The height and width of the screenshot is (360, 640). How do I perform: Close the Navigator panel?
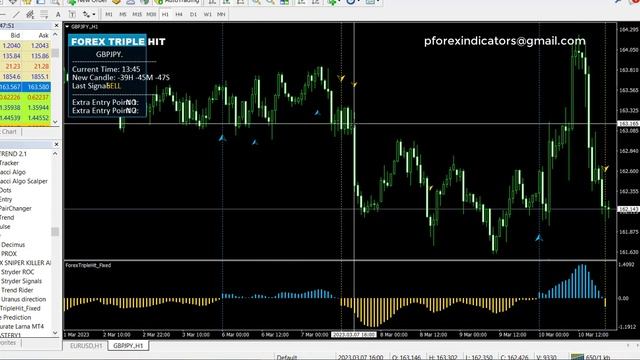(56, 144)
